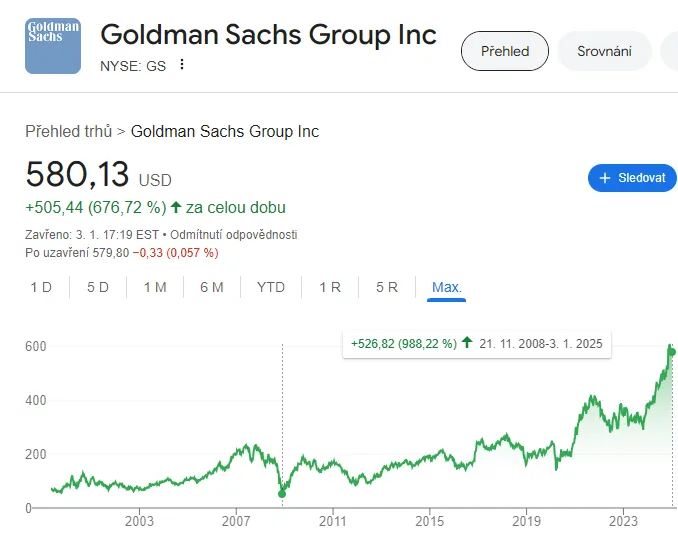Choose the 6 M chart range
678x541 pixels.
point(212,287)
